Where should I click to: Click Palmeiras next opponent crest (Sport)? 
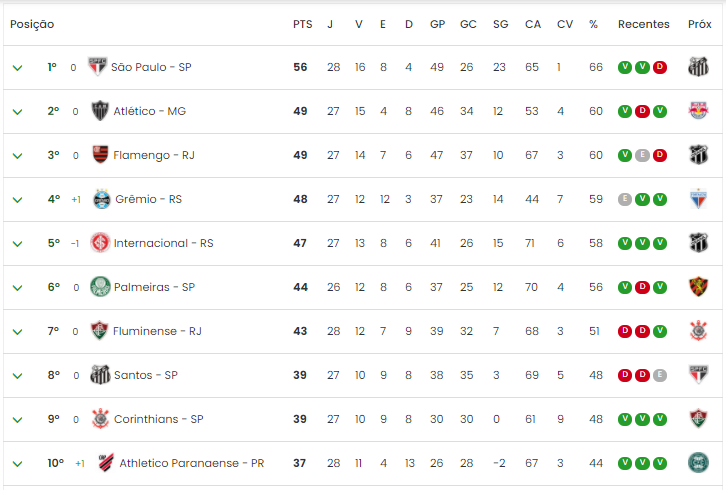(x=698, y=287)
